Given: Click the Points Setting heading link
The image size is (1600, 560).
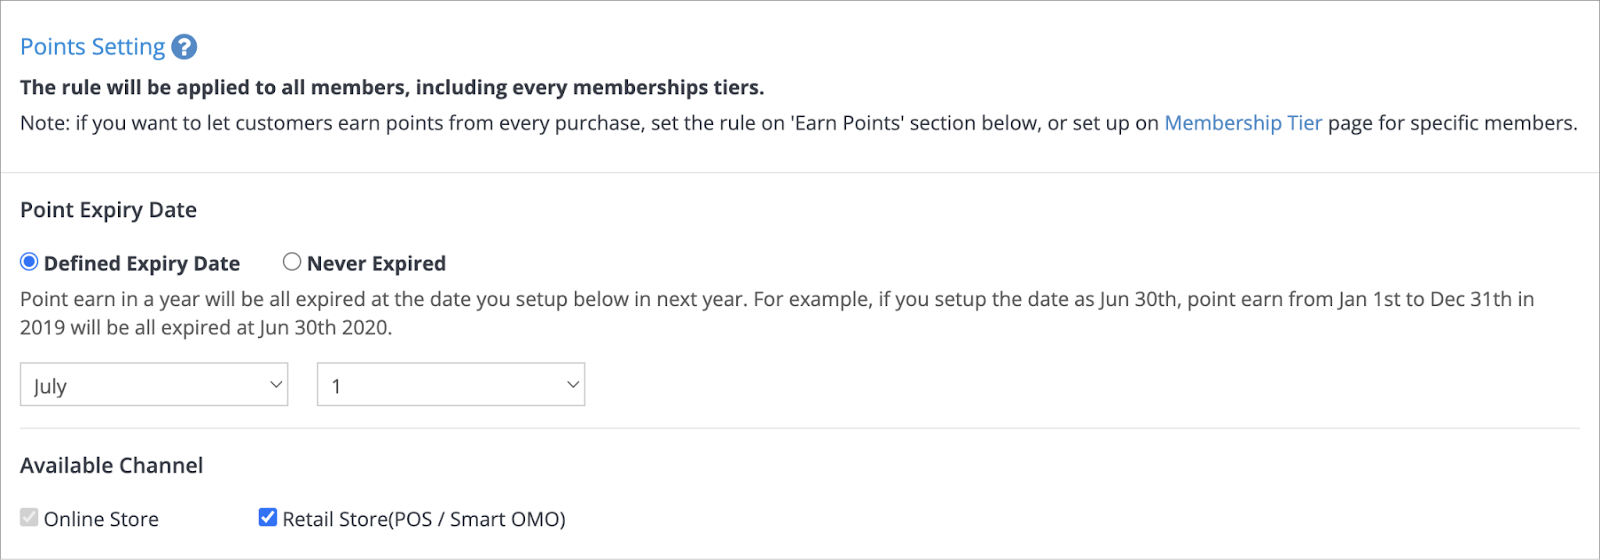Looking at the screenshot, I should [93, 47].
